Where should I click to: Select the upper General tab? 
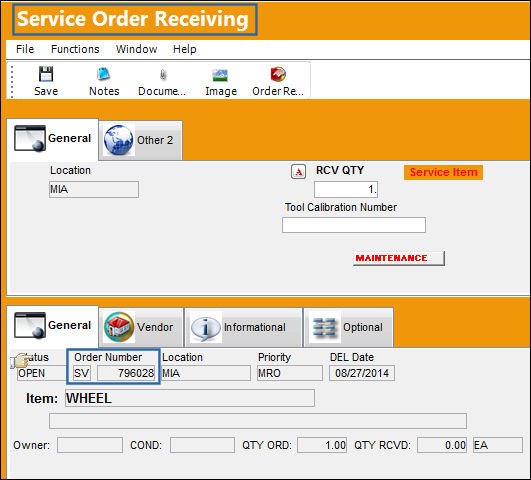pyautogui.click(x=53, y=139)
